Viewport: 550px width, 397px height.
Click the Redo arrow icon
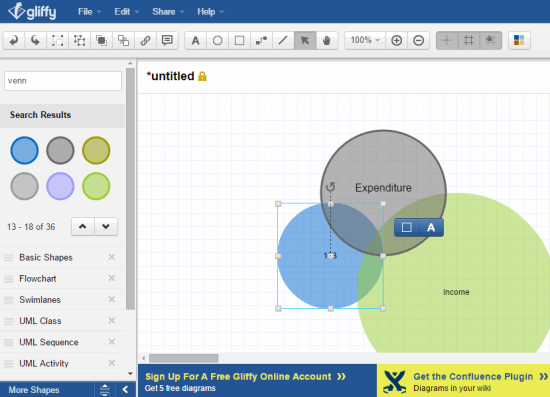[35, 41]
